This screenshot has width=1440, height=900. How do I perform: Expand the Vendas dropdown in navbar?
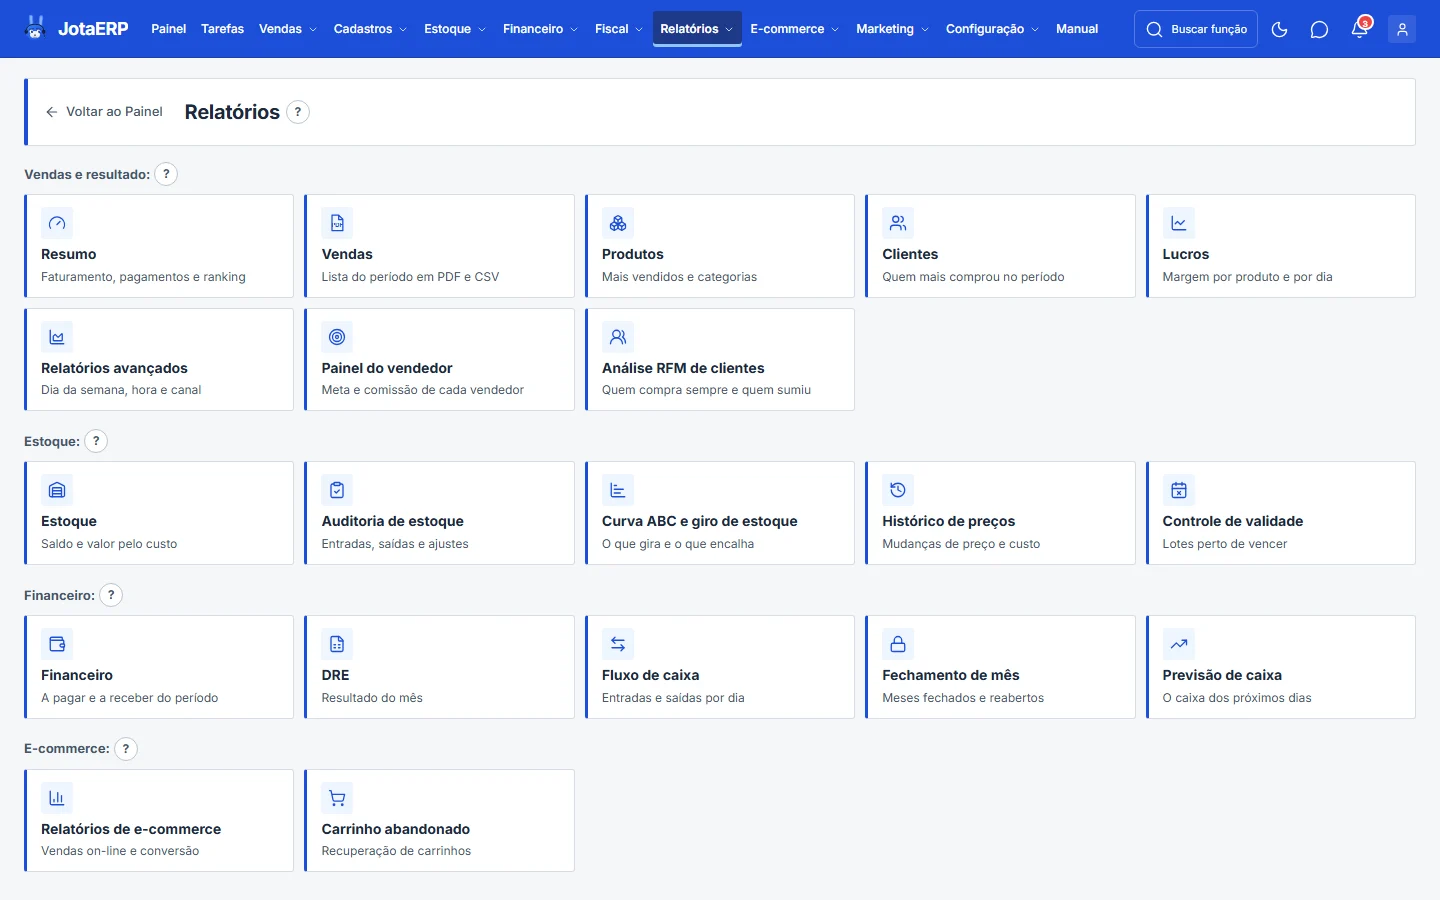click(288, 29)
